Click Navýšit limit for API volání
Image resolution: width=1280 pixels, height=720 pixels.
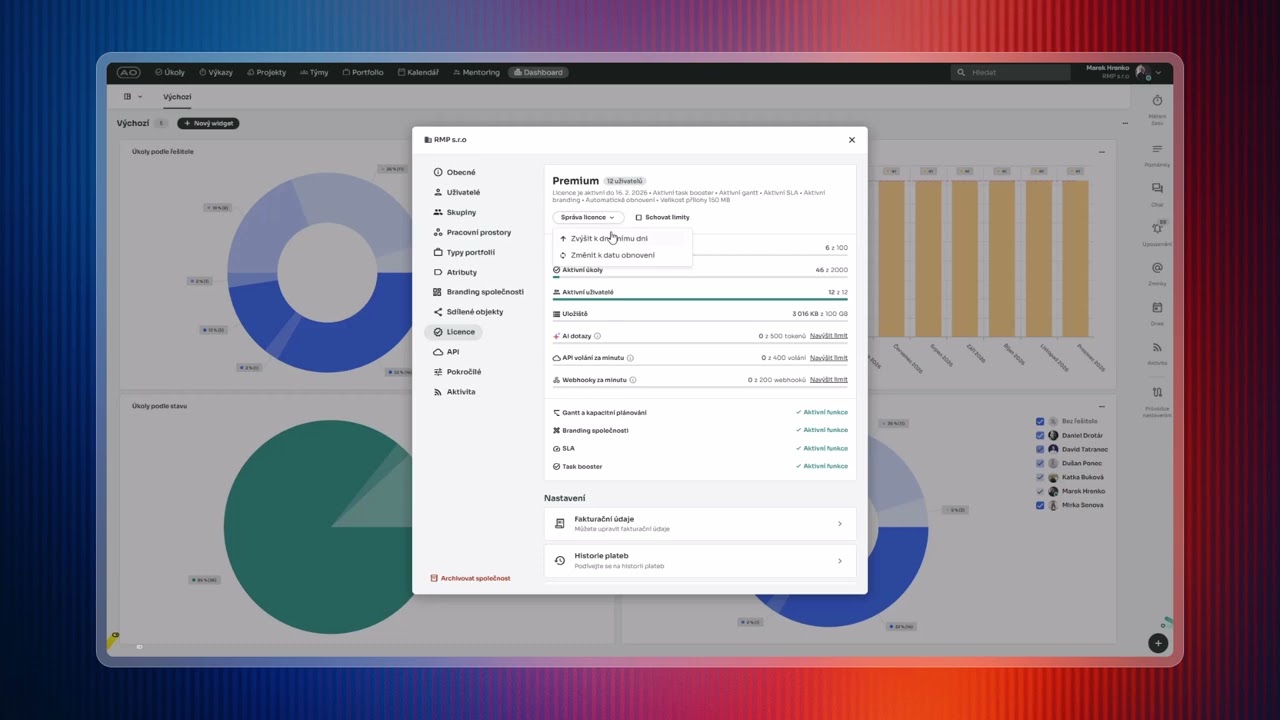coord(829,358)
